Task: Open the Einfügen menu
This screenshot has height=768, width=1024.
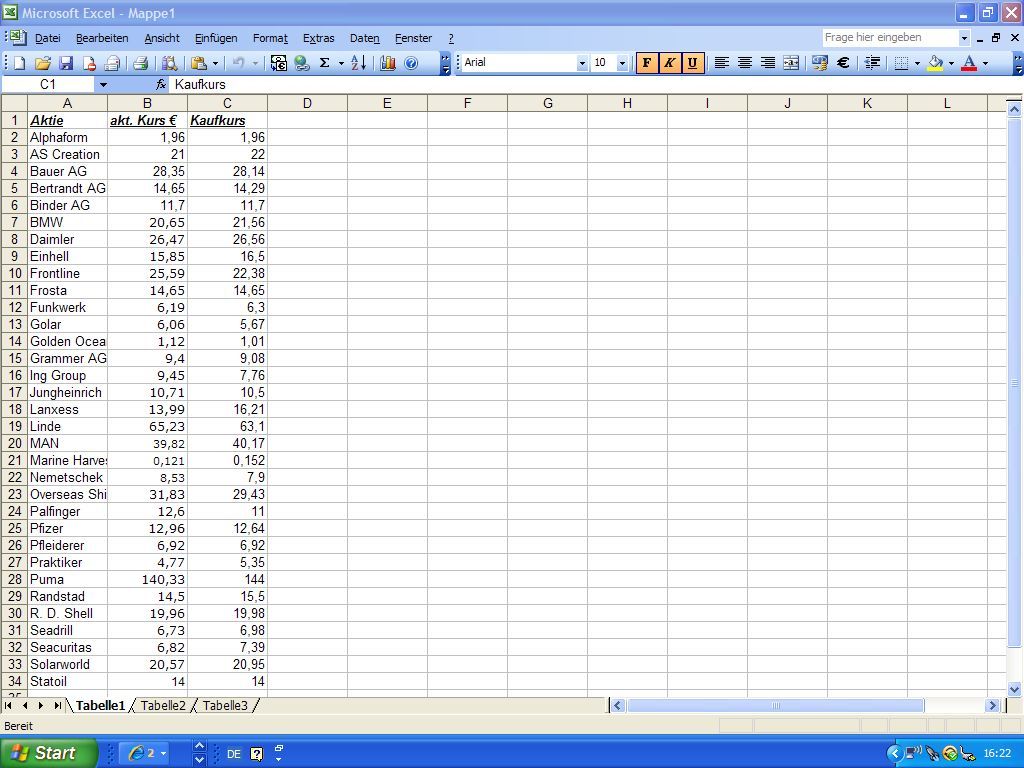Action: pyautogui.click(x=216, y=38)
